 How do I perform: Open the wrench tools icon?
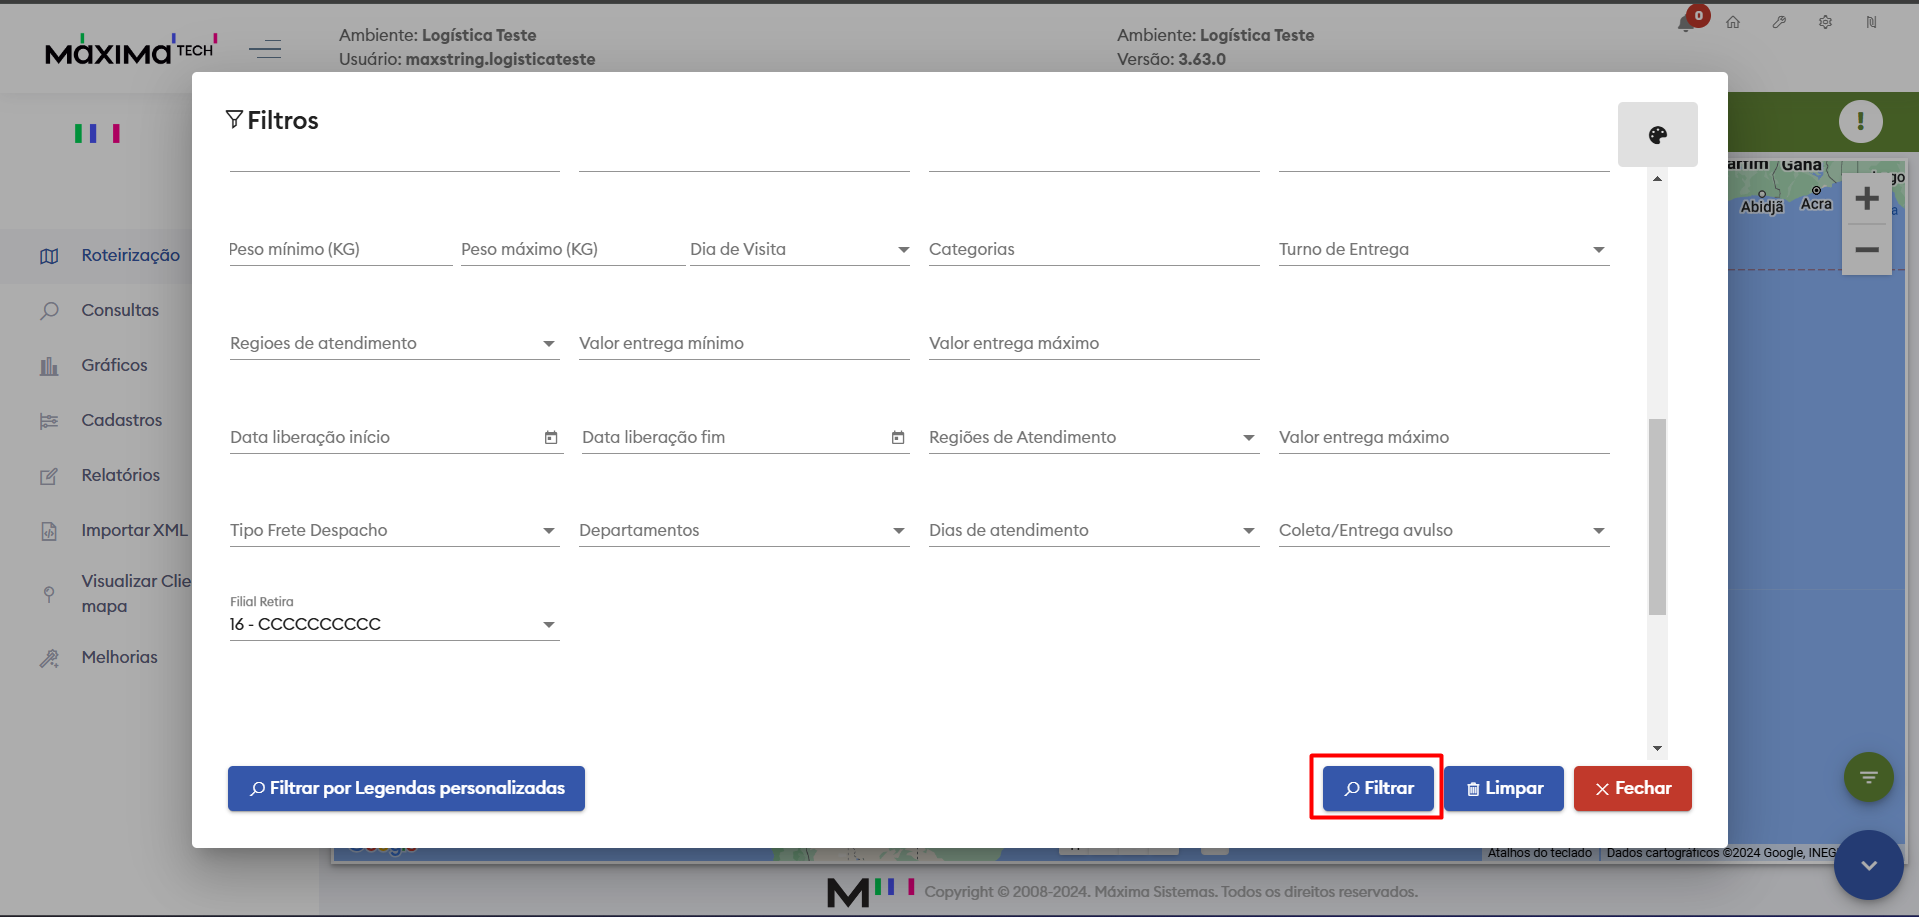1779,22
